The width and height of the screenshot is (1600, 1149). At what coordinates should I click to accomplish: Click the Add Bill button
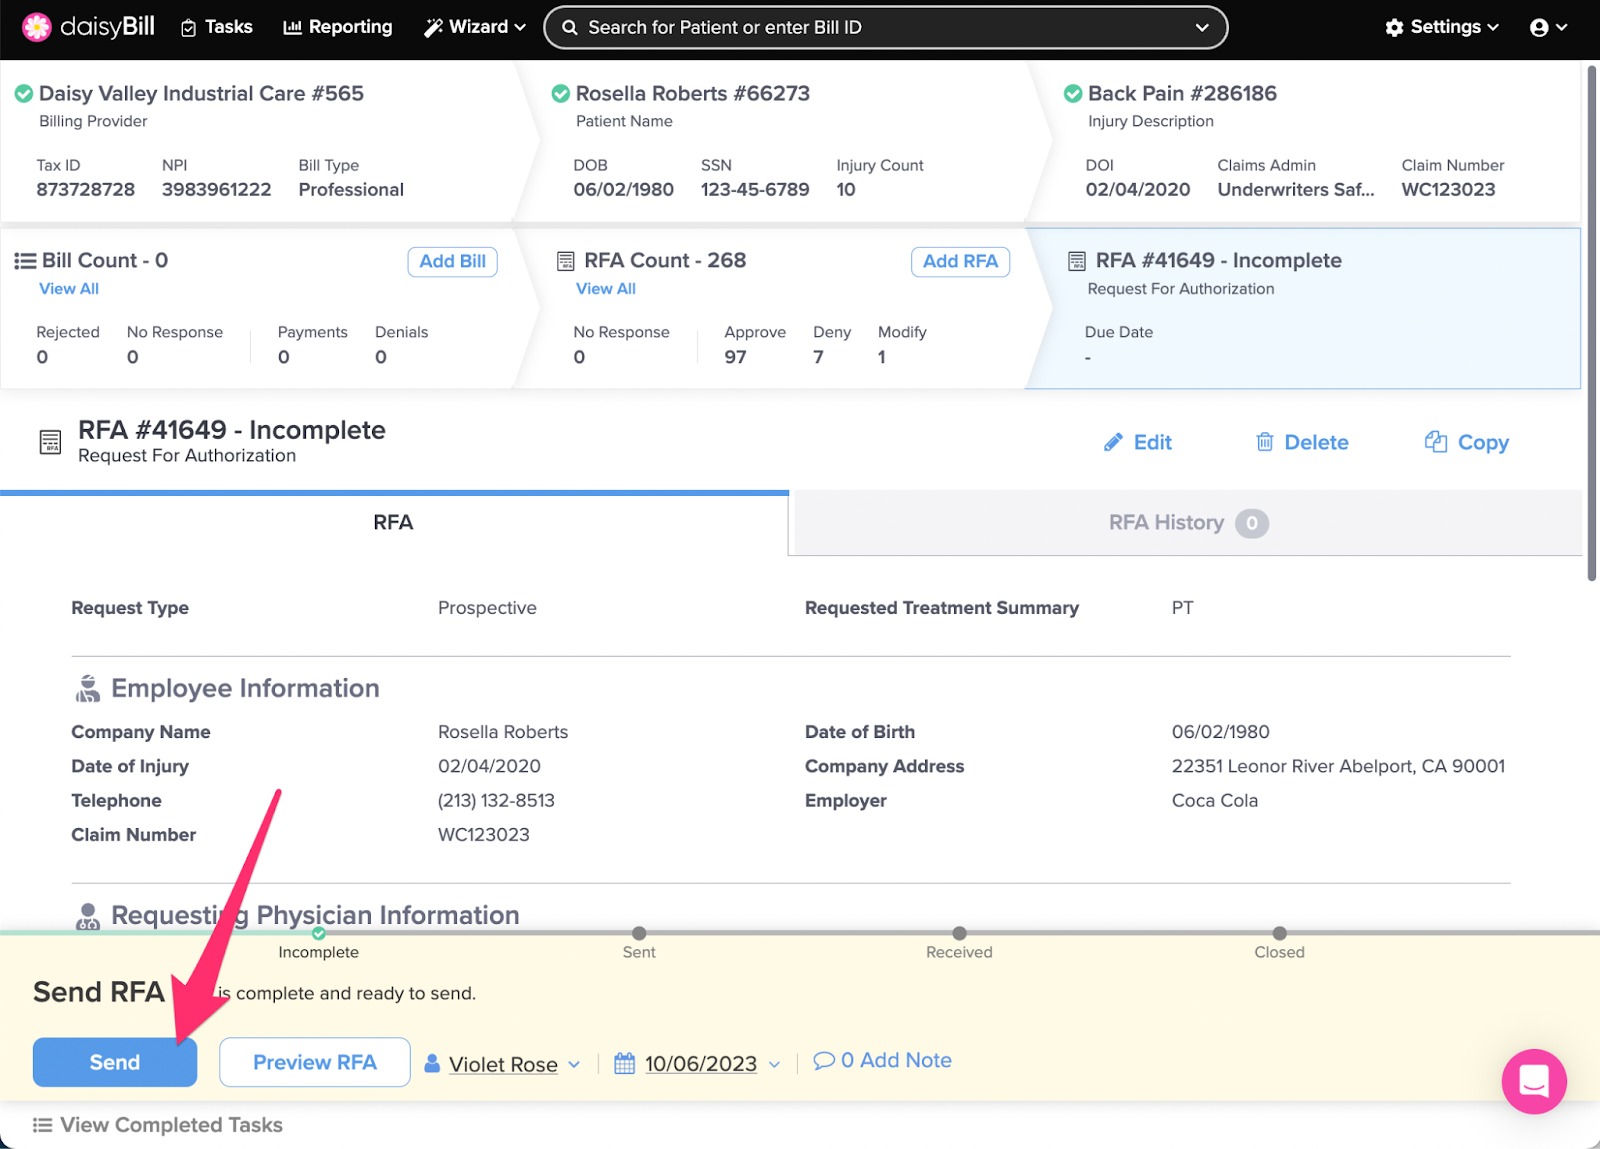452,261
